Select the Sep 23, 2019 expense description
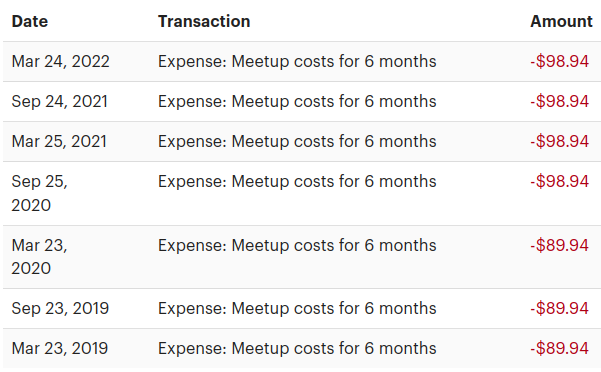601x372 pixels. (x=297, y=308)
